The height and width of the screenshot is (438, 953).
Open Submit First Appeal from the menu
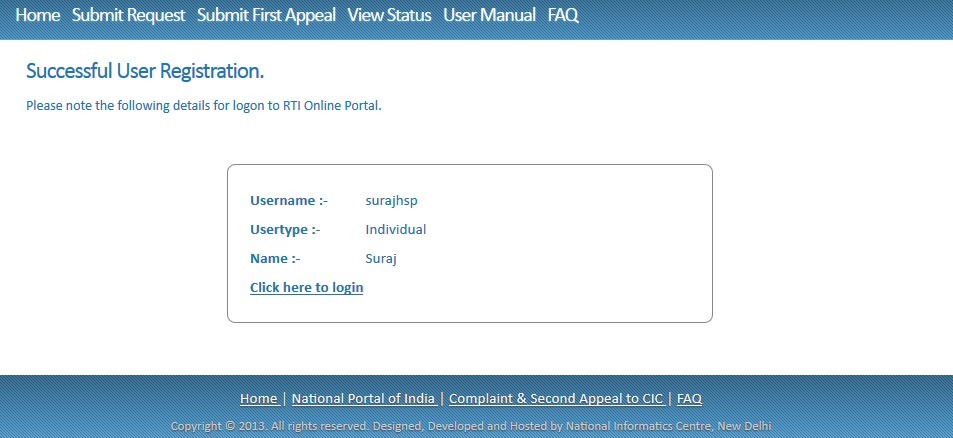point(266,16)
